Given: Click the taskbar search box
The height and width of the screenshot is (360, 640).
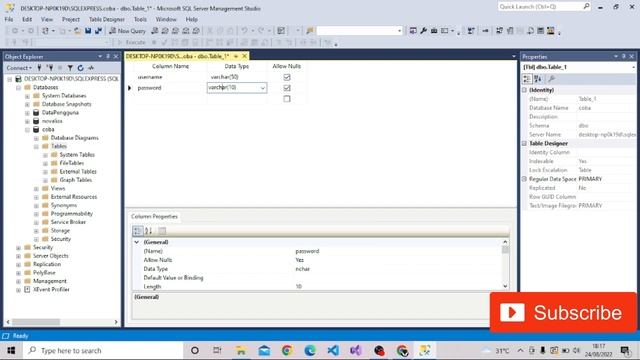Looking at the screenshot, I should pos(102,351).
